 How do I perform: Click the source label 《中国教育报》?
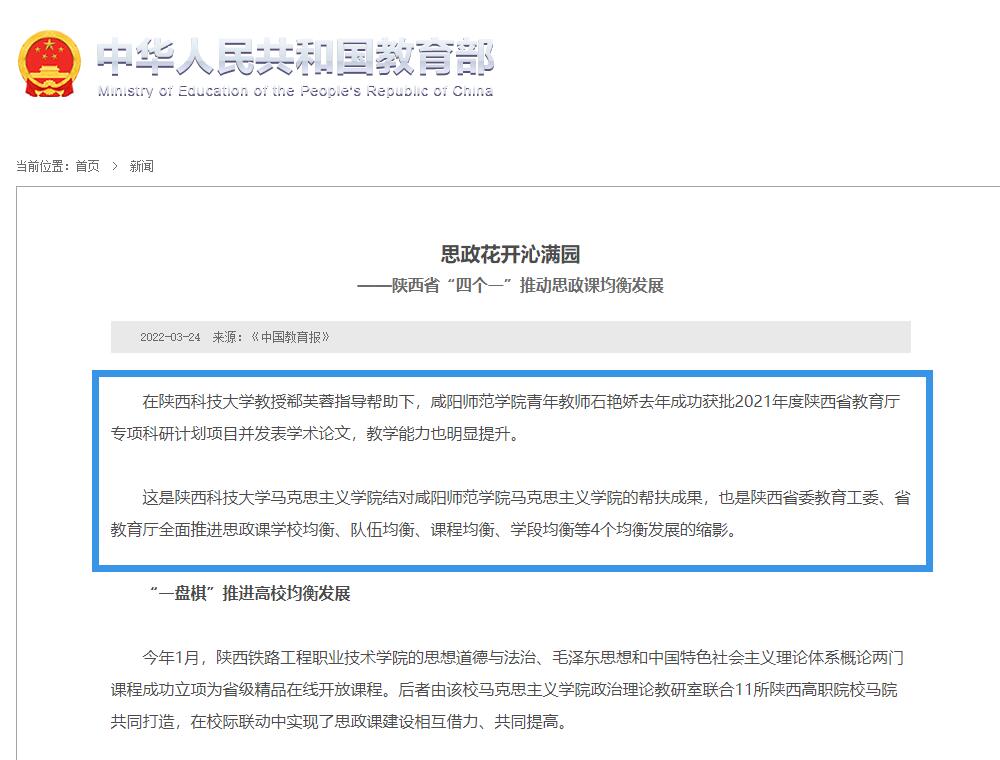[x=290, y=337]
